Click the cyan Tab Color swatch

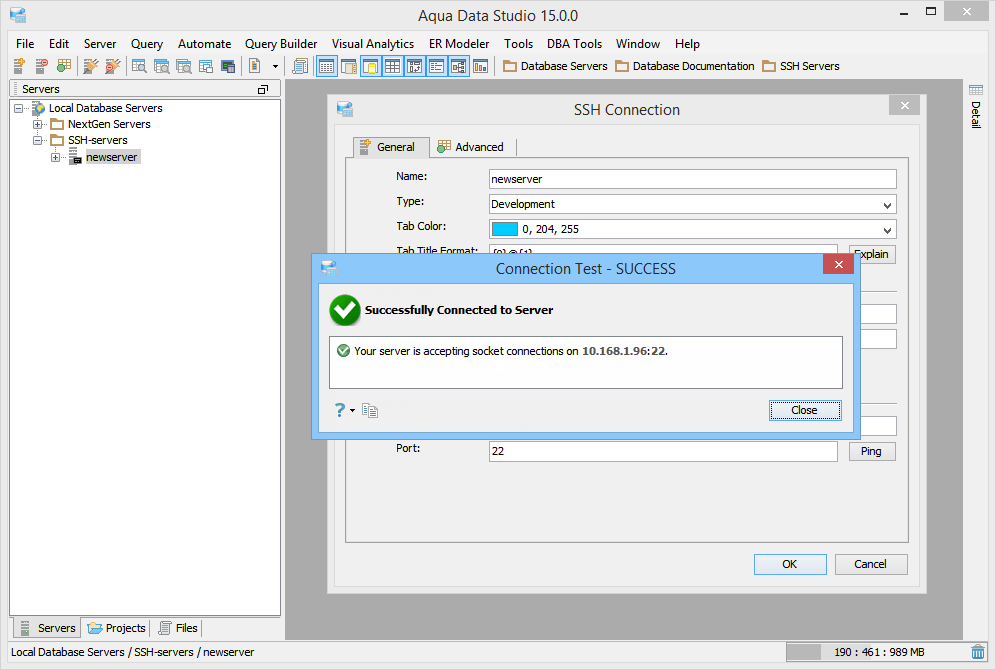505,229
